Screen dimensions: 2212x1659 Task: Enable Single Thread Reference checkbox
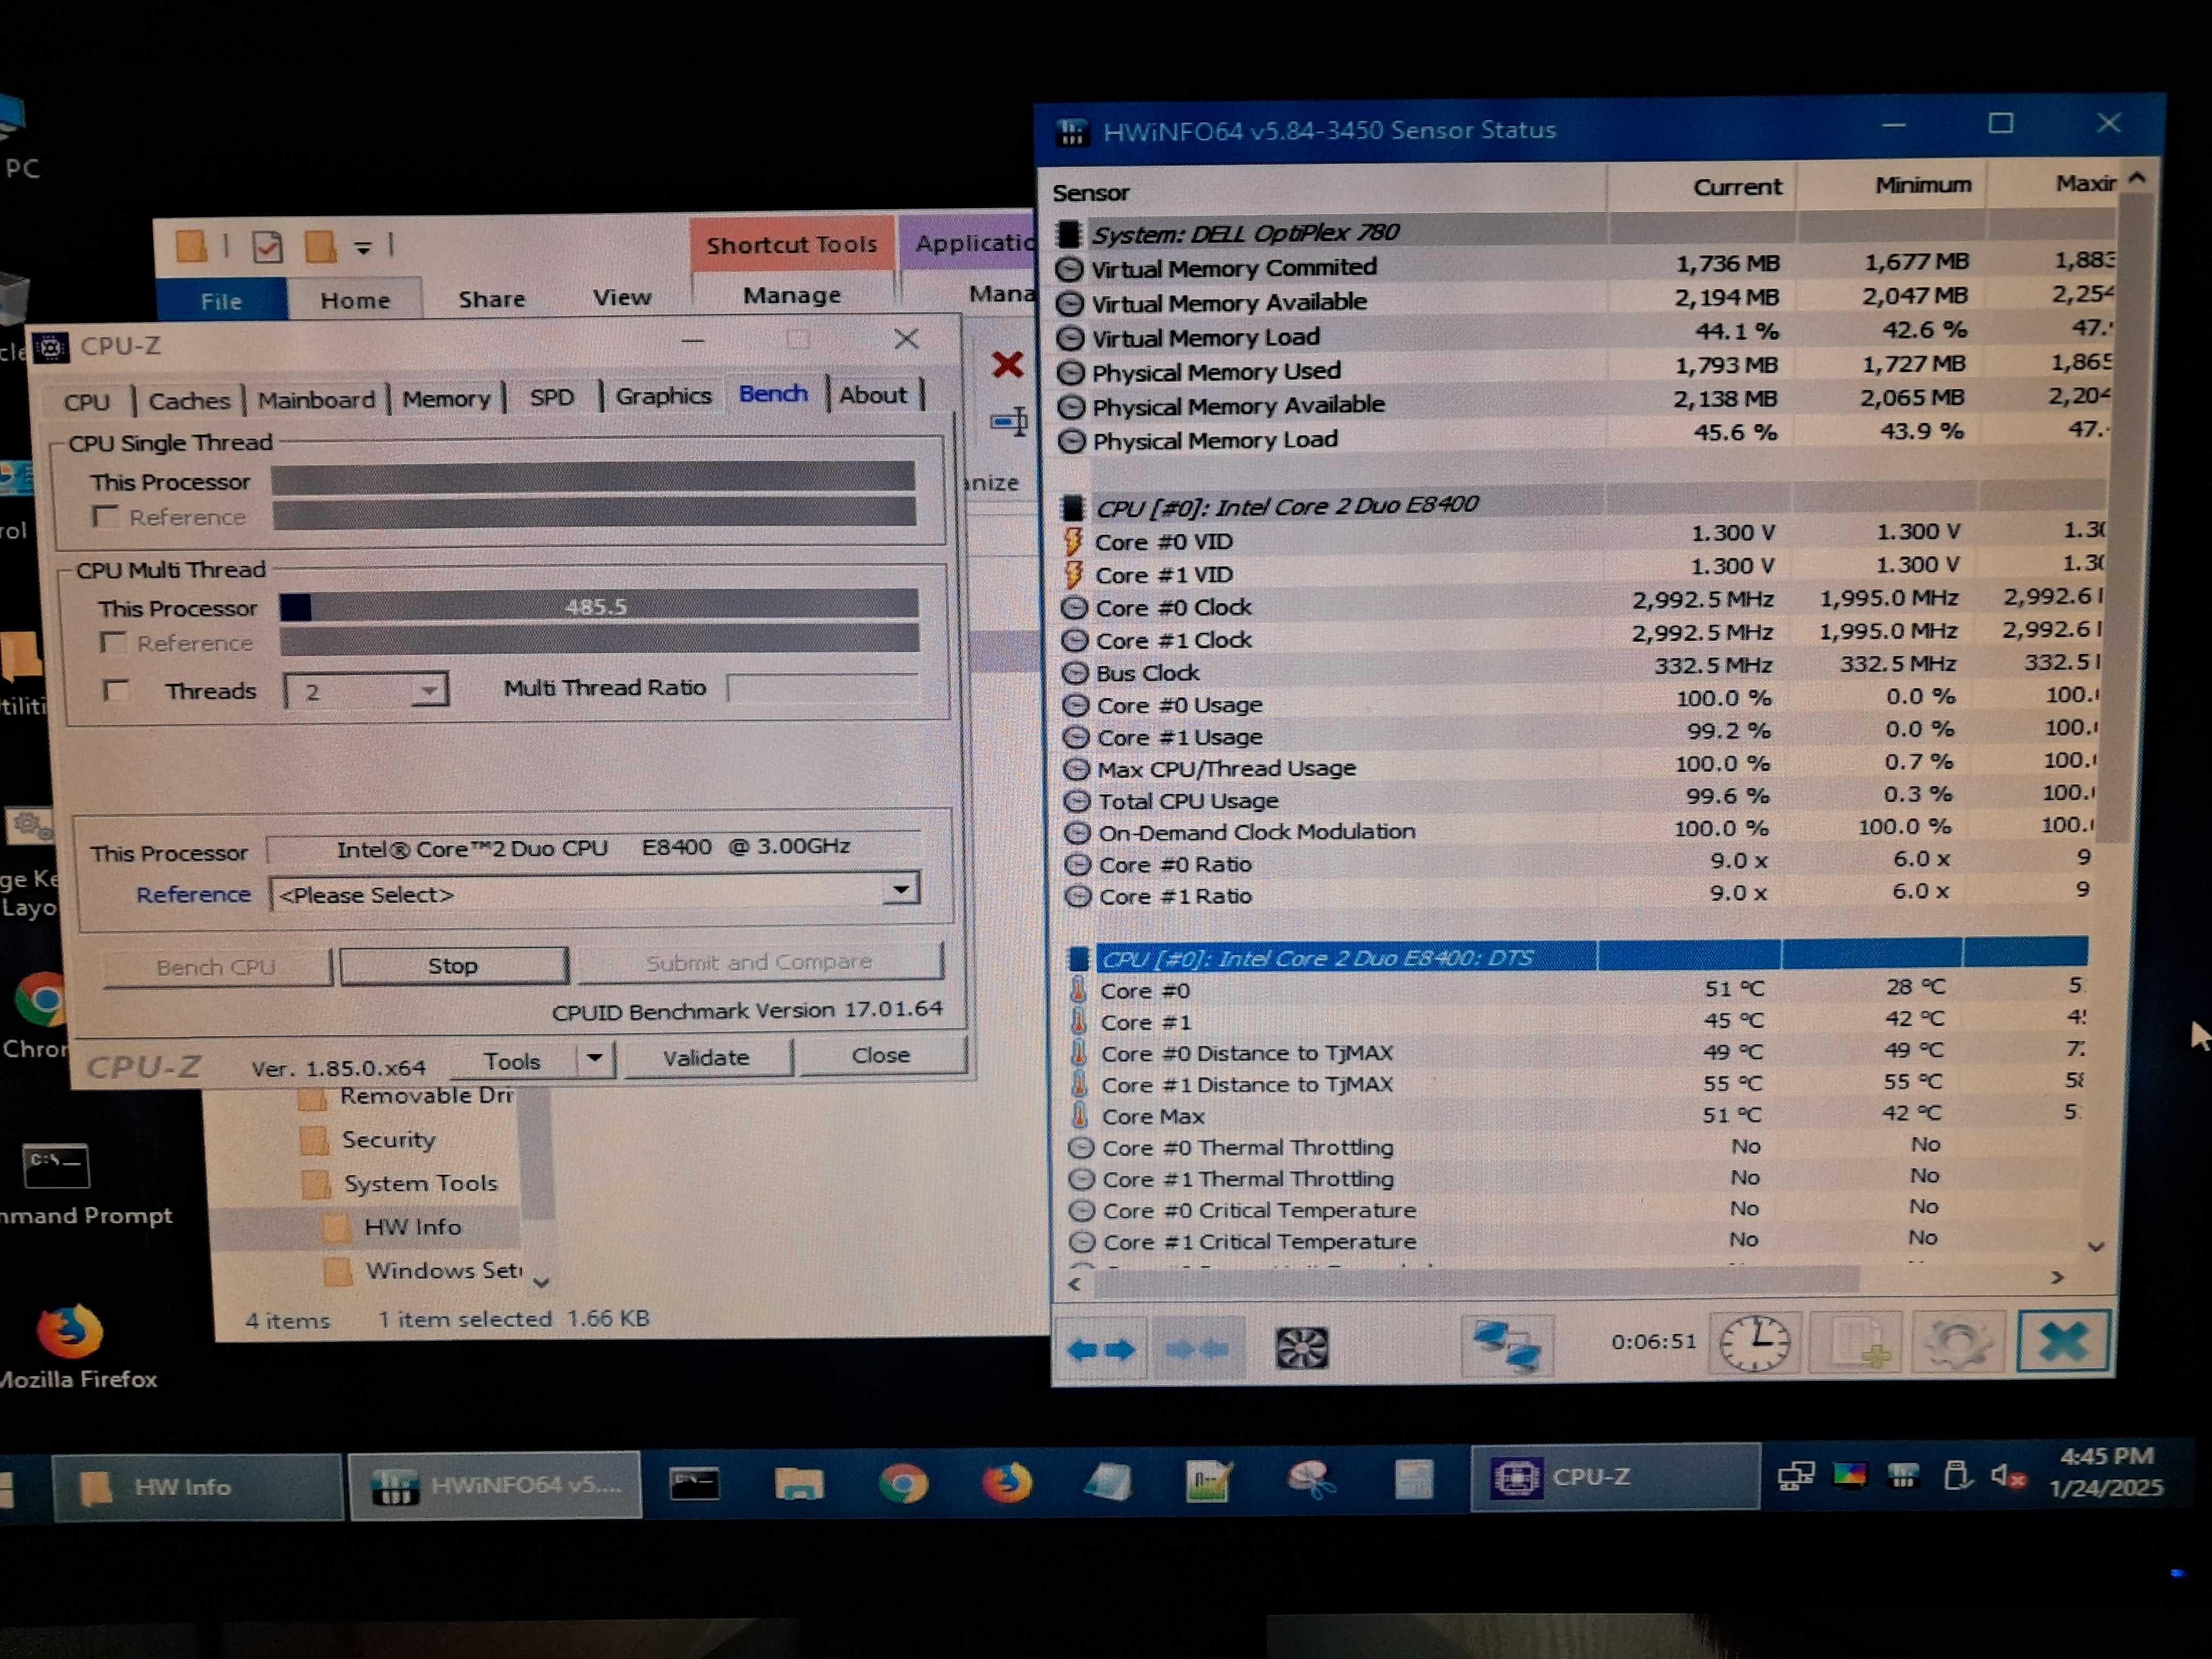click(105, 517)
